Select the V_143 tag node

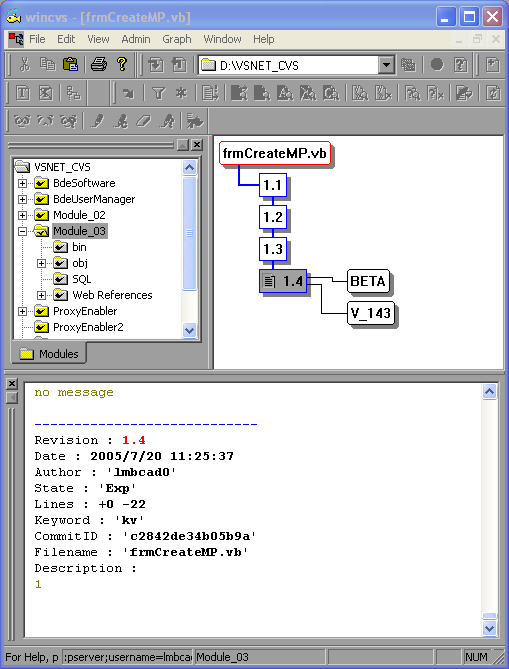pos(371,313)
